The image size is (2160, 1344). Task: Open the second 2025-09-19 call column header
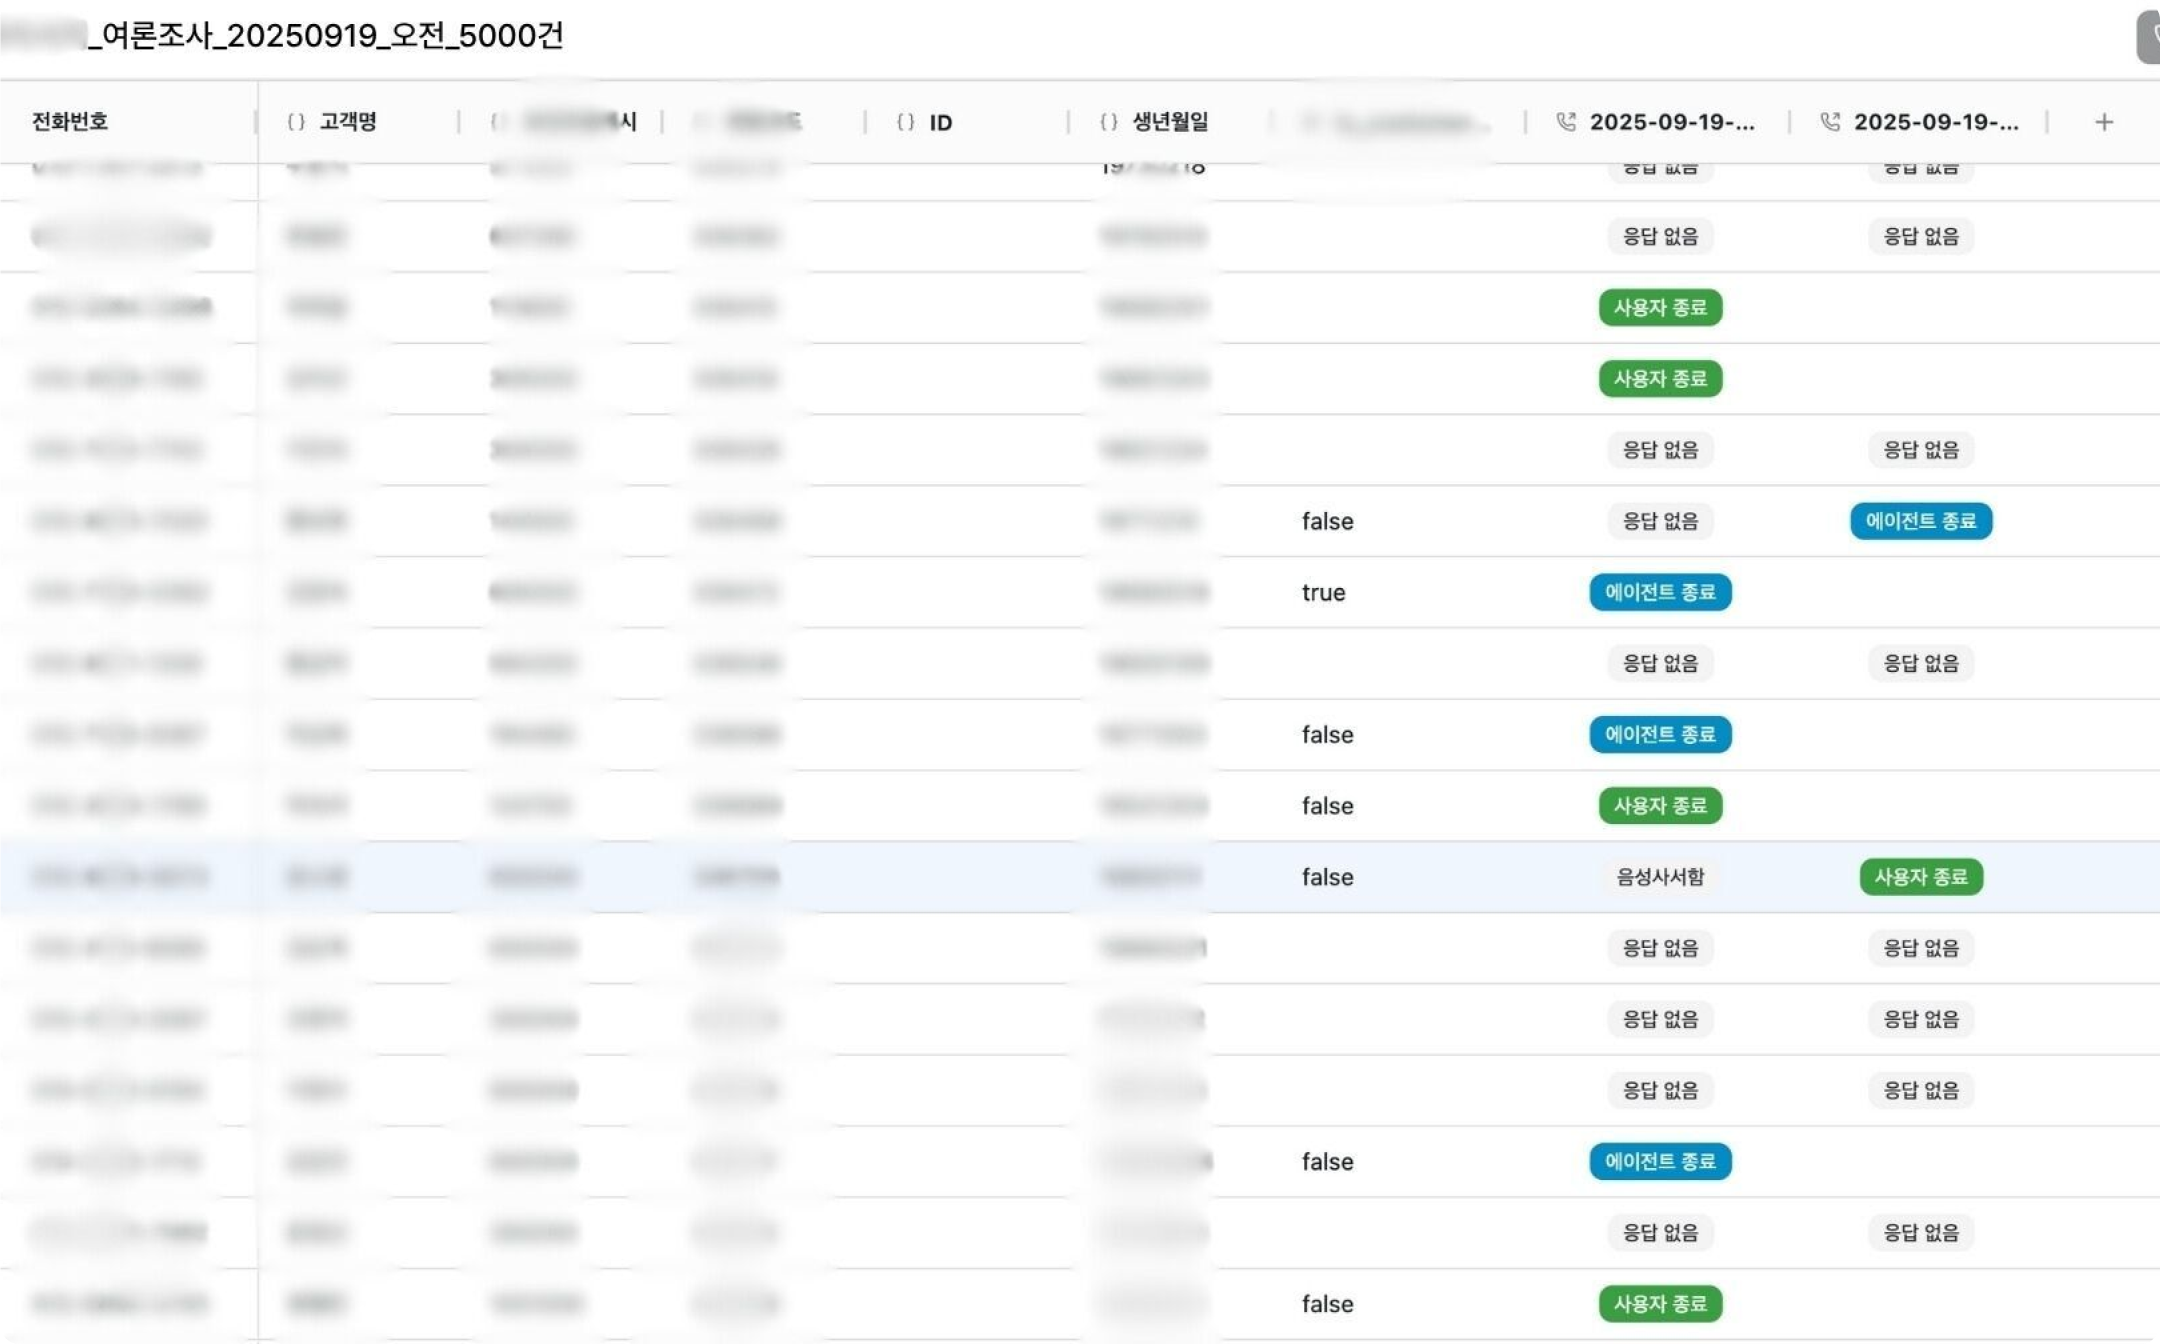tap(1936, 122)
